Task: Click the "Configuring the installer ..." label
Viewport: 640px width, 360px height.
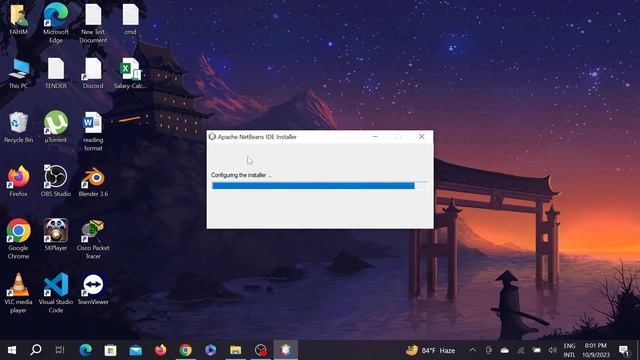Action: coord(241,175)
